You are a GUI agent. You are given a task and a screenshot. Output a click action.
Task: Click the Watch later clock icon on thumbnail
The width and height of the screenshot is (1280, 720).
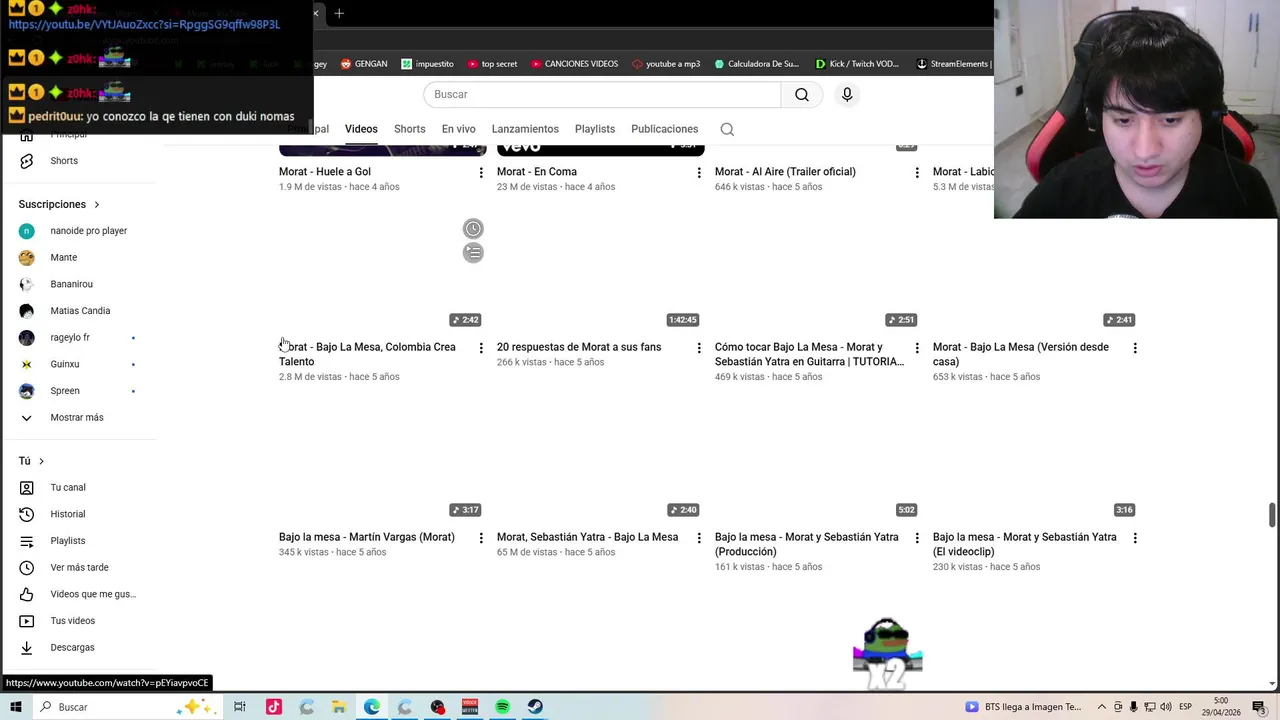coord(473,229)
